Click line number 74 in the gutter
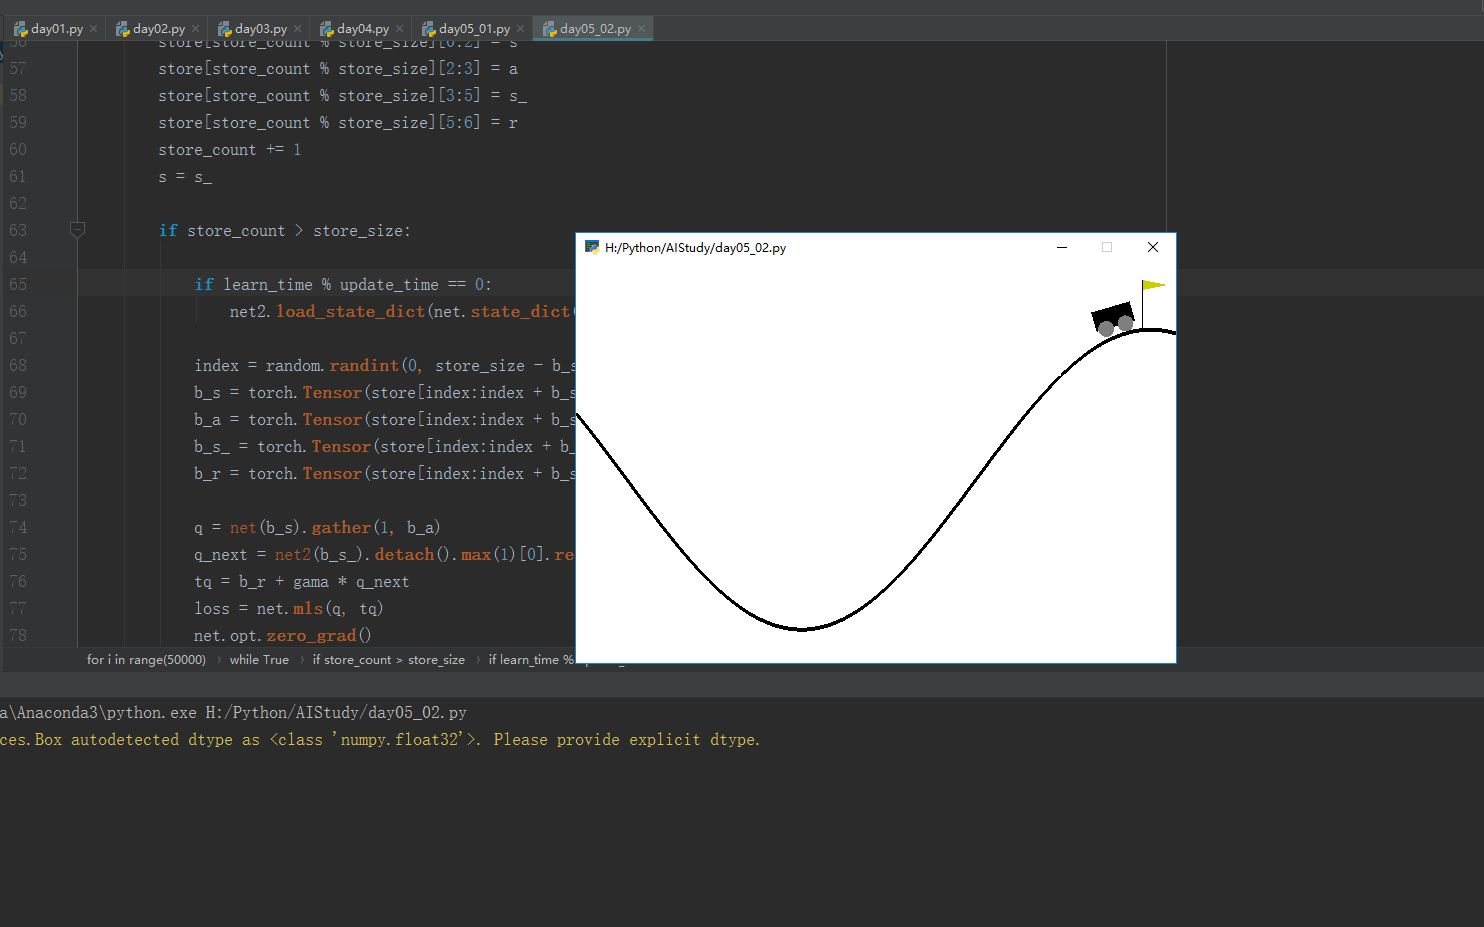1484x927 pixels. point(18,527)
